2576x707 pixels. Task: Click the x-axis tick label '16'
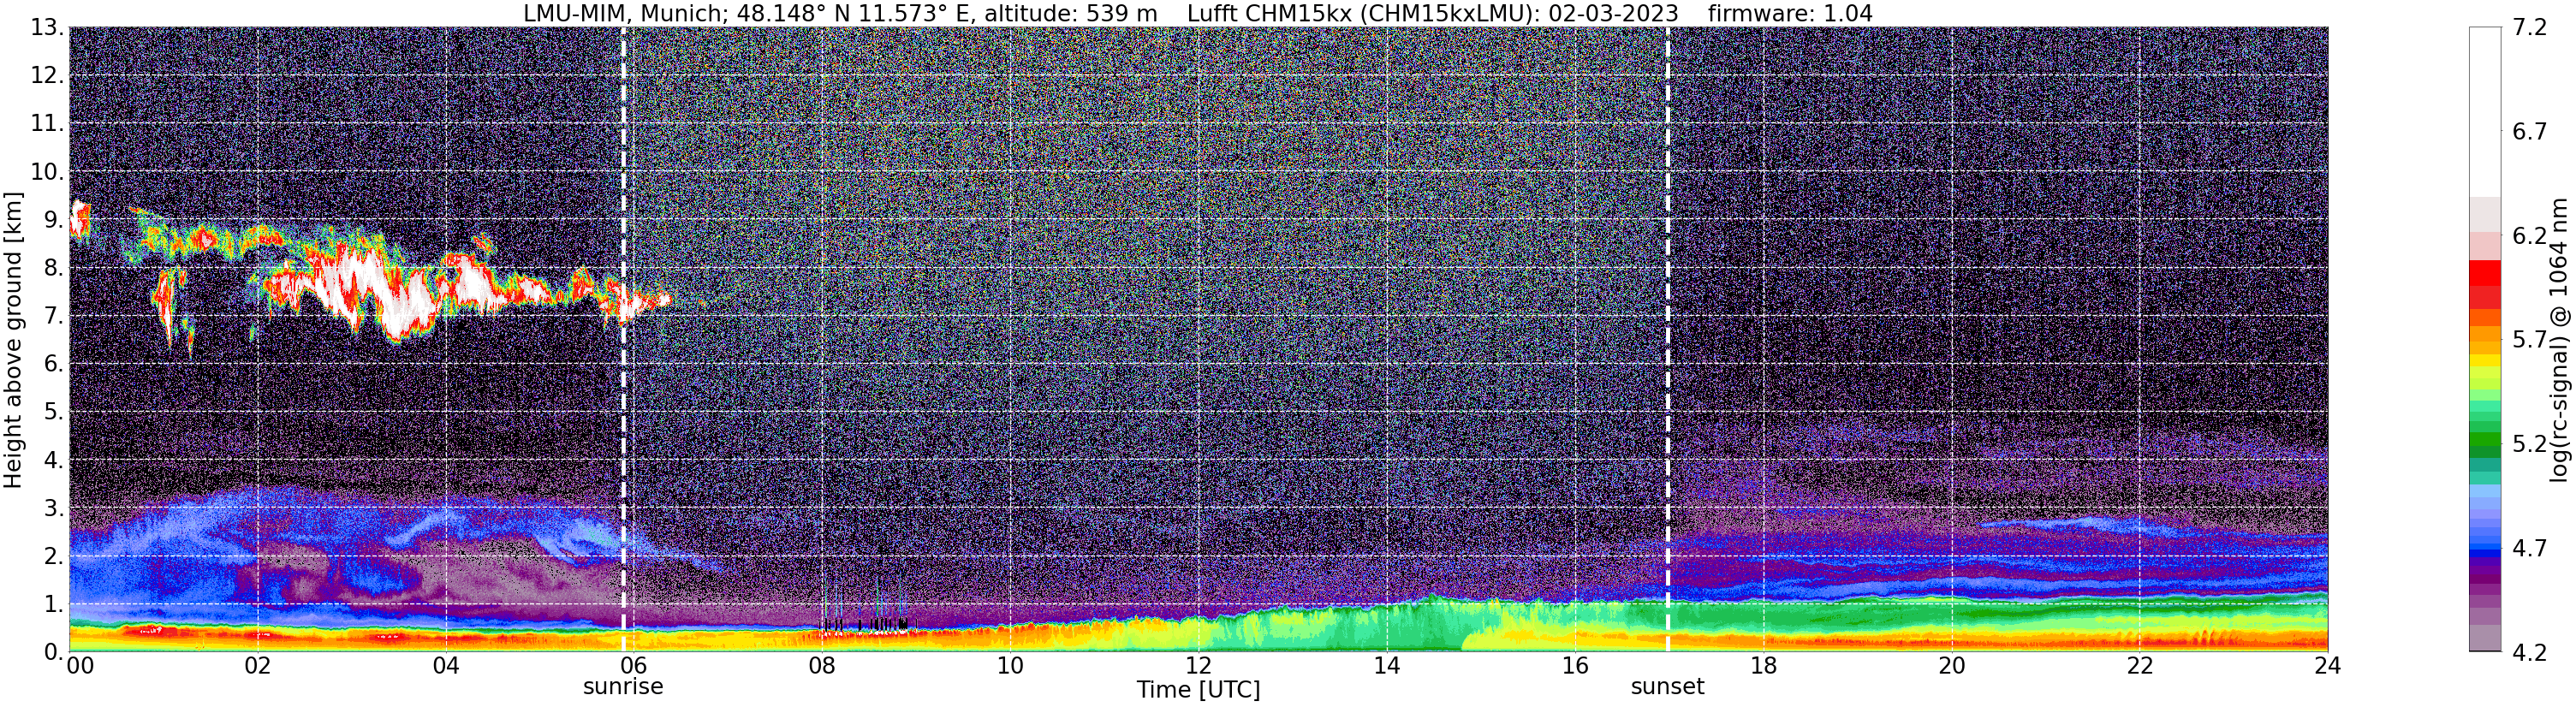pos(1574,666)
